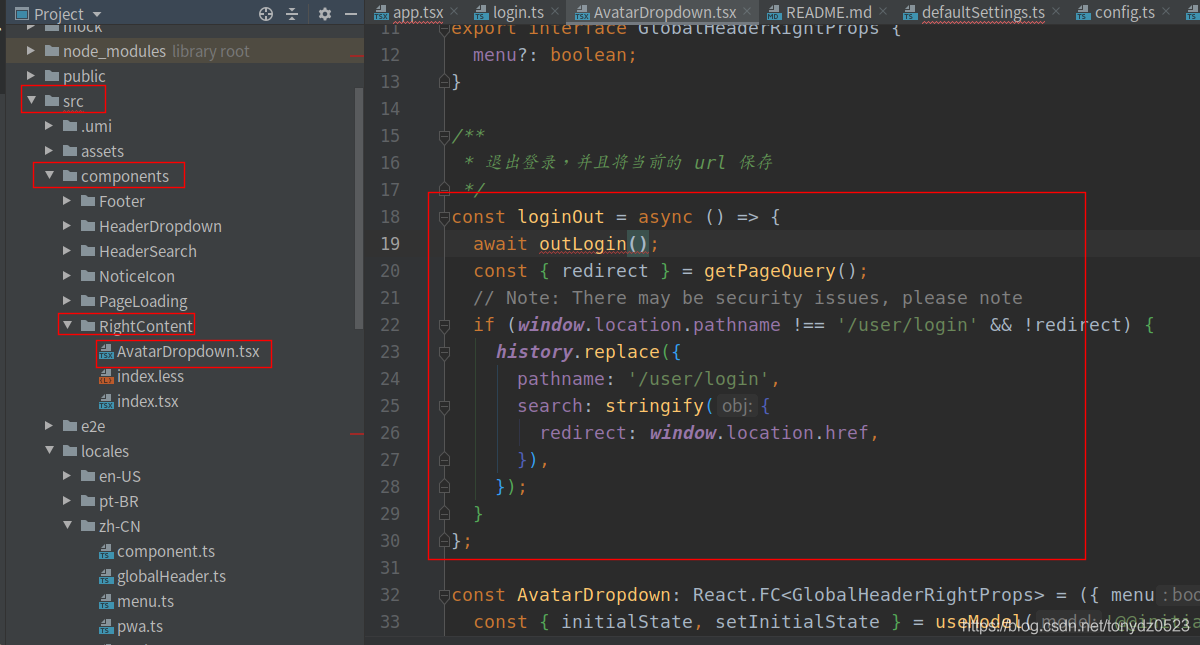The width and height of the screenshot is (1200, 645).
Task: Select AvatarDropdown.tsx in the project tree
Action: tap(184, 353)
